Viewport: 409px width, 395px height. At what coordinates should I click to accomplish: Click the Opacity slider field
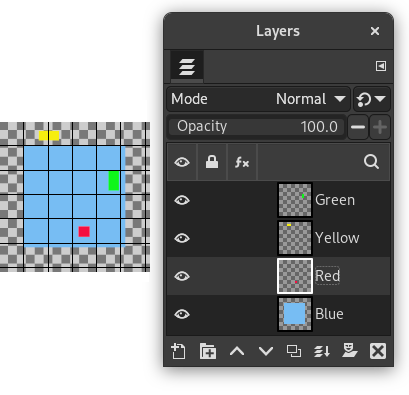click(256, 127)
